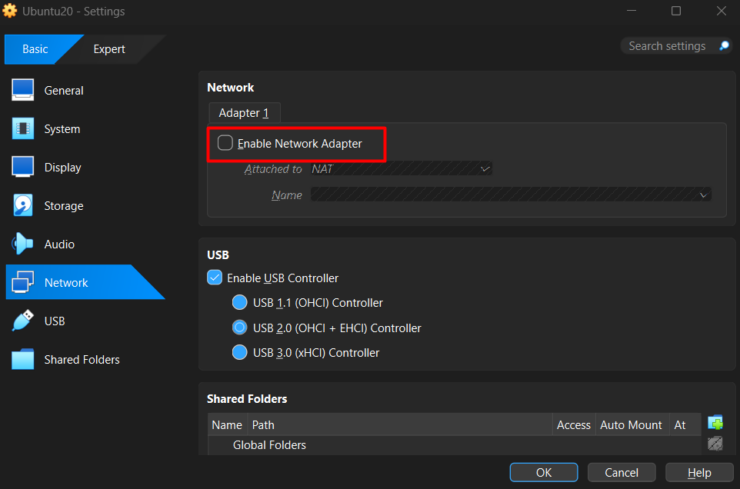Tick Enable Network Adapter checkbox
Screen dimensions: 740x489
pyautogui.click(x=225, y=143)
